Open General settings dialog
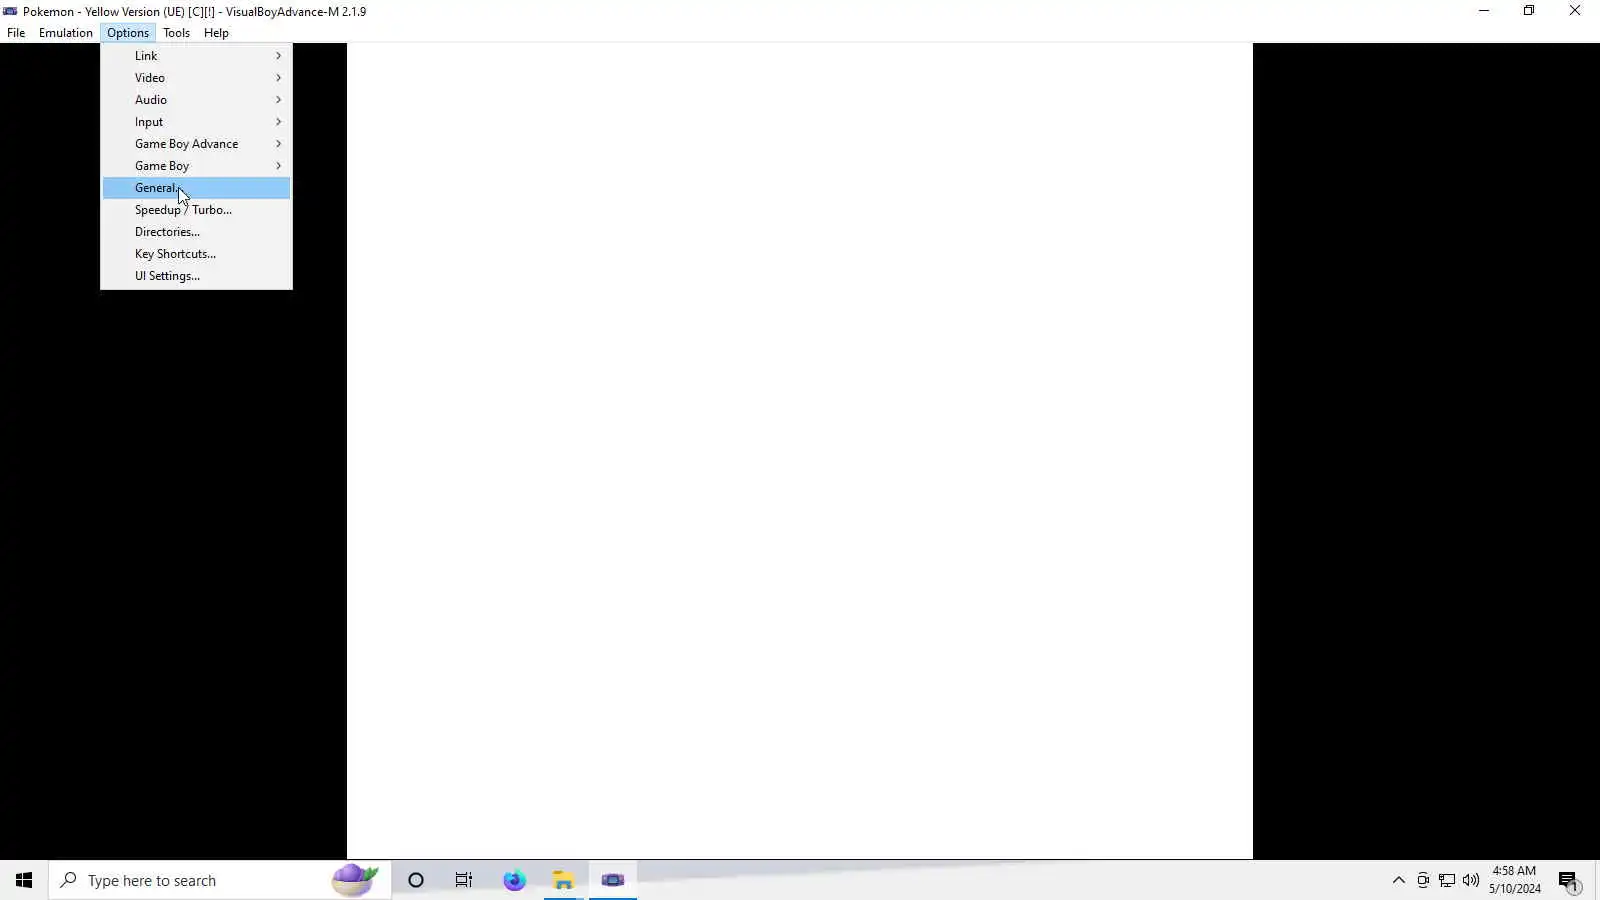Viewport: 1600px width, 900px height. tap(196, 188)
